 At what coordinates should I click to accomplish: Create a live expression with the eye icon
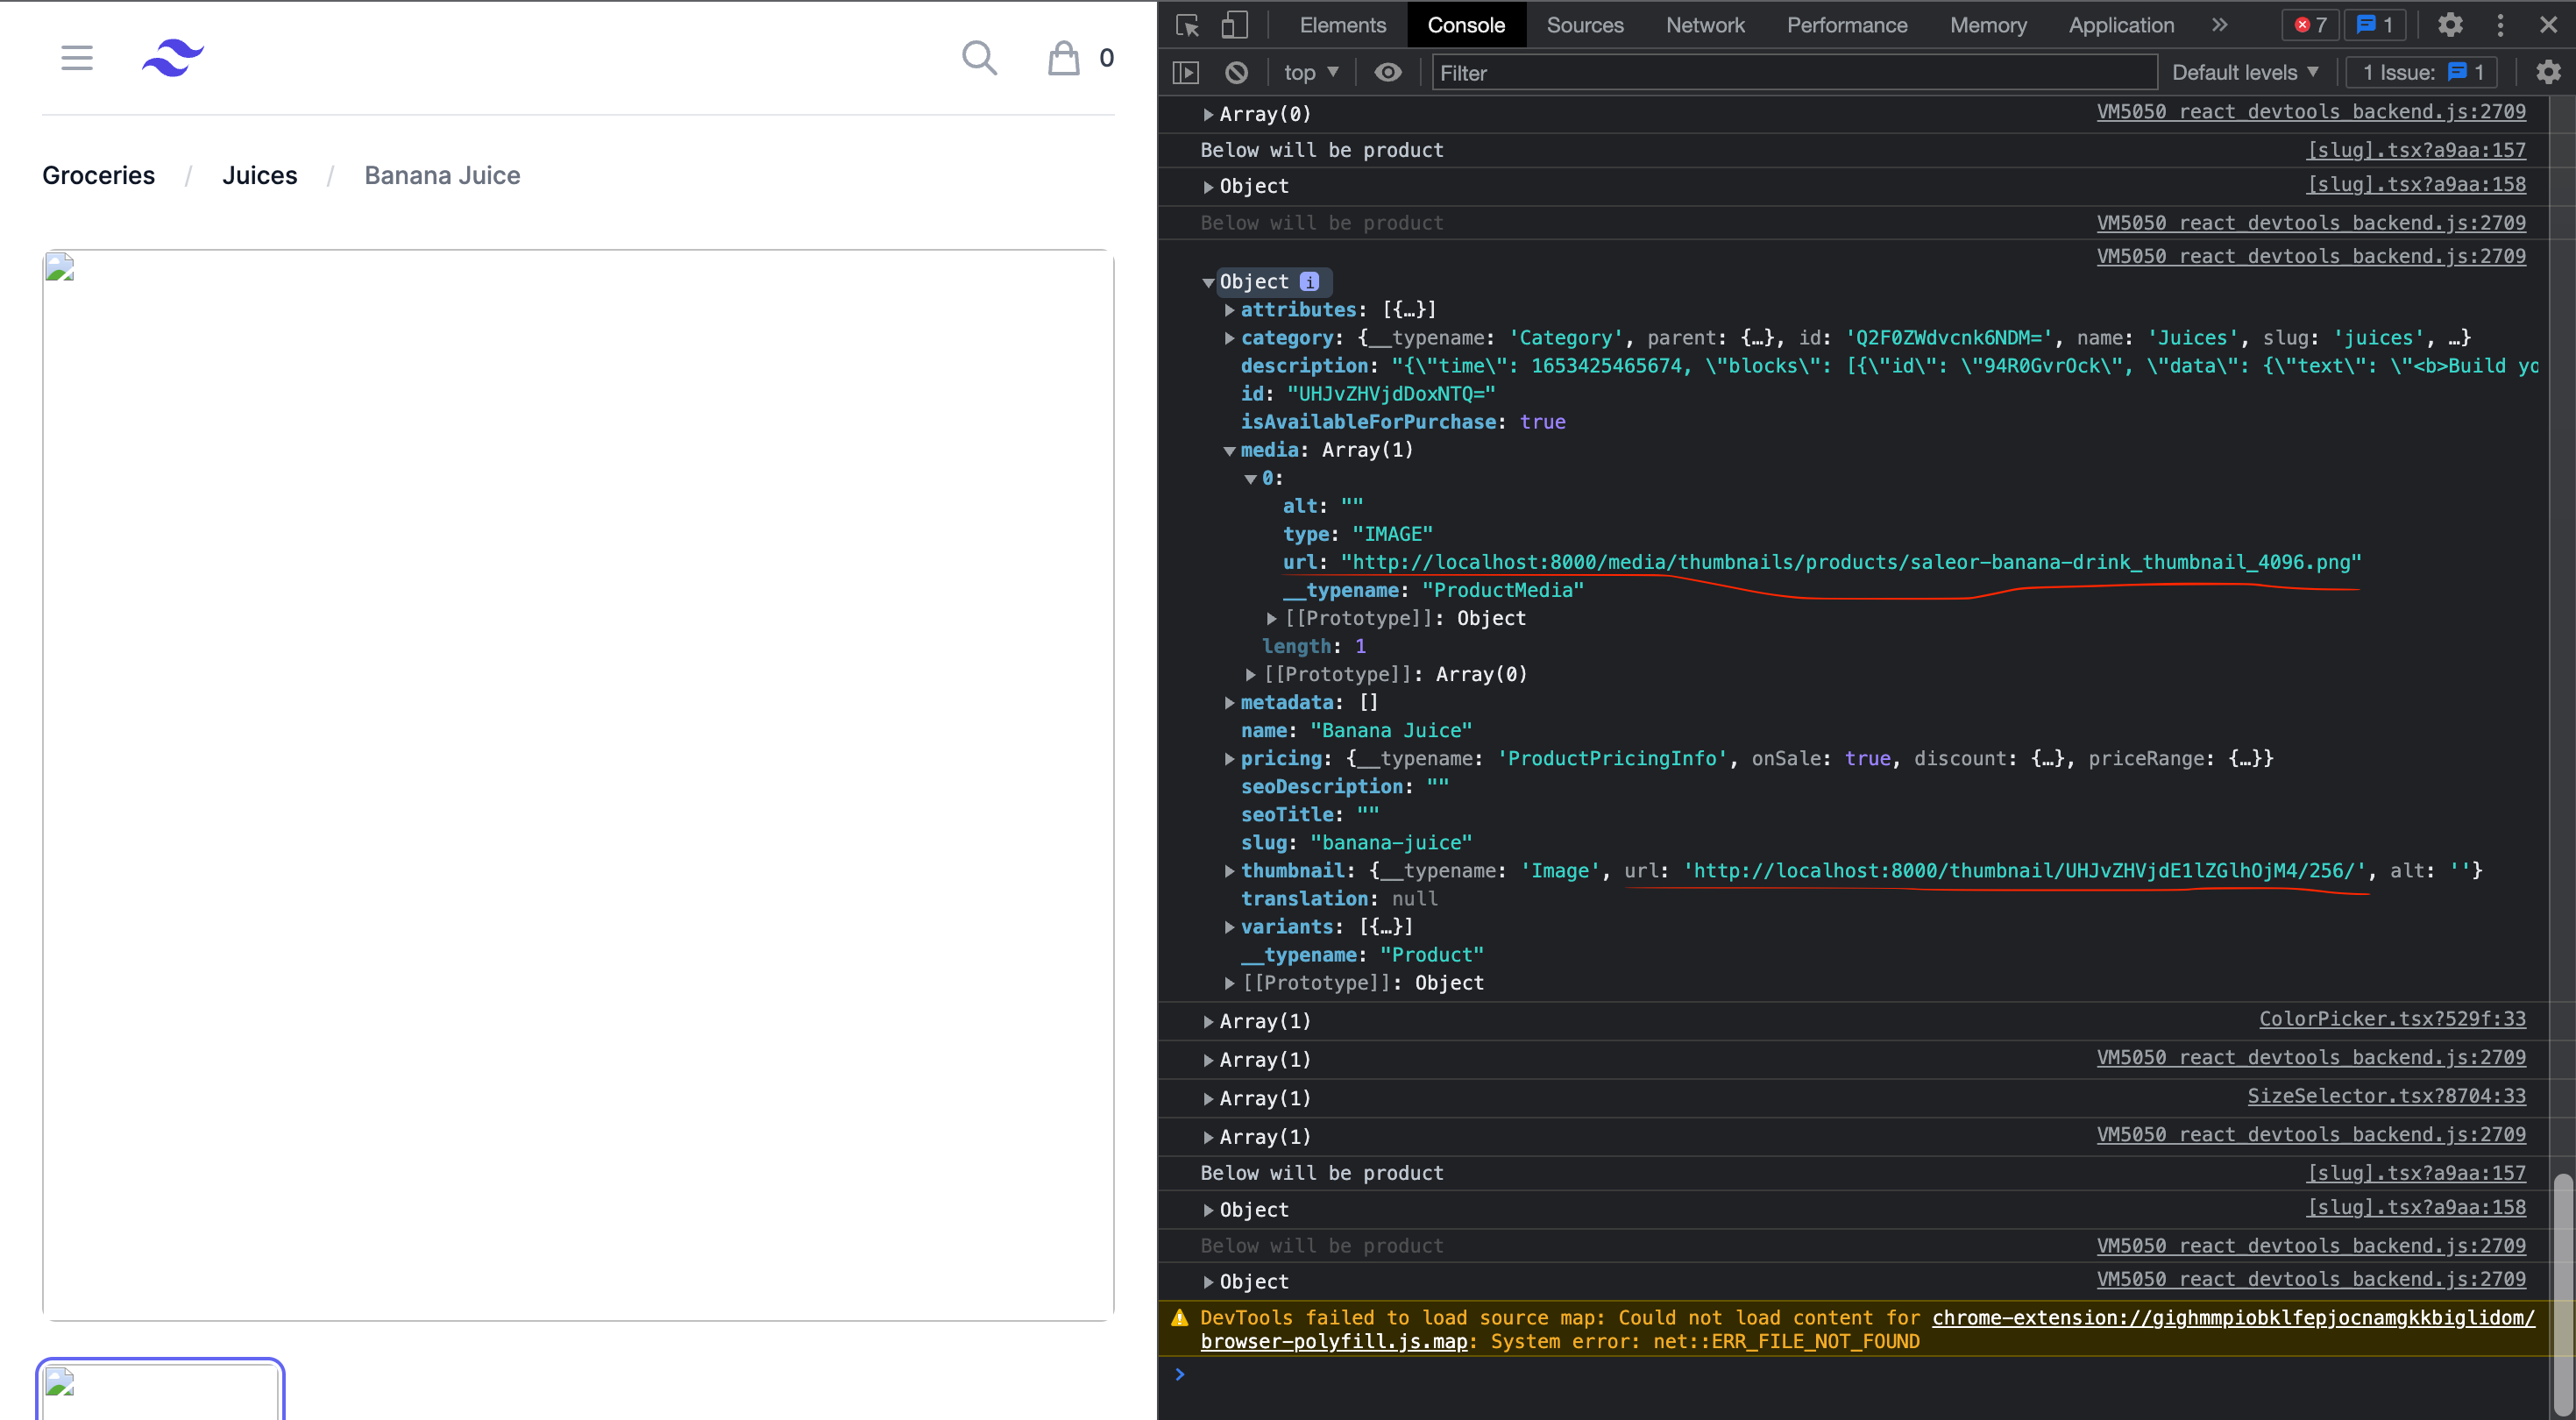click(x=1388, y=72)
